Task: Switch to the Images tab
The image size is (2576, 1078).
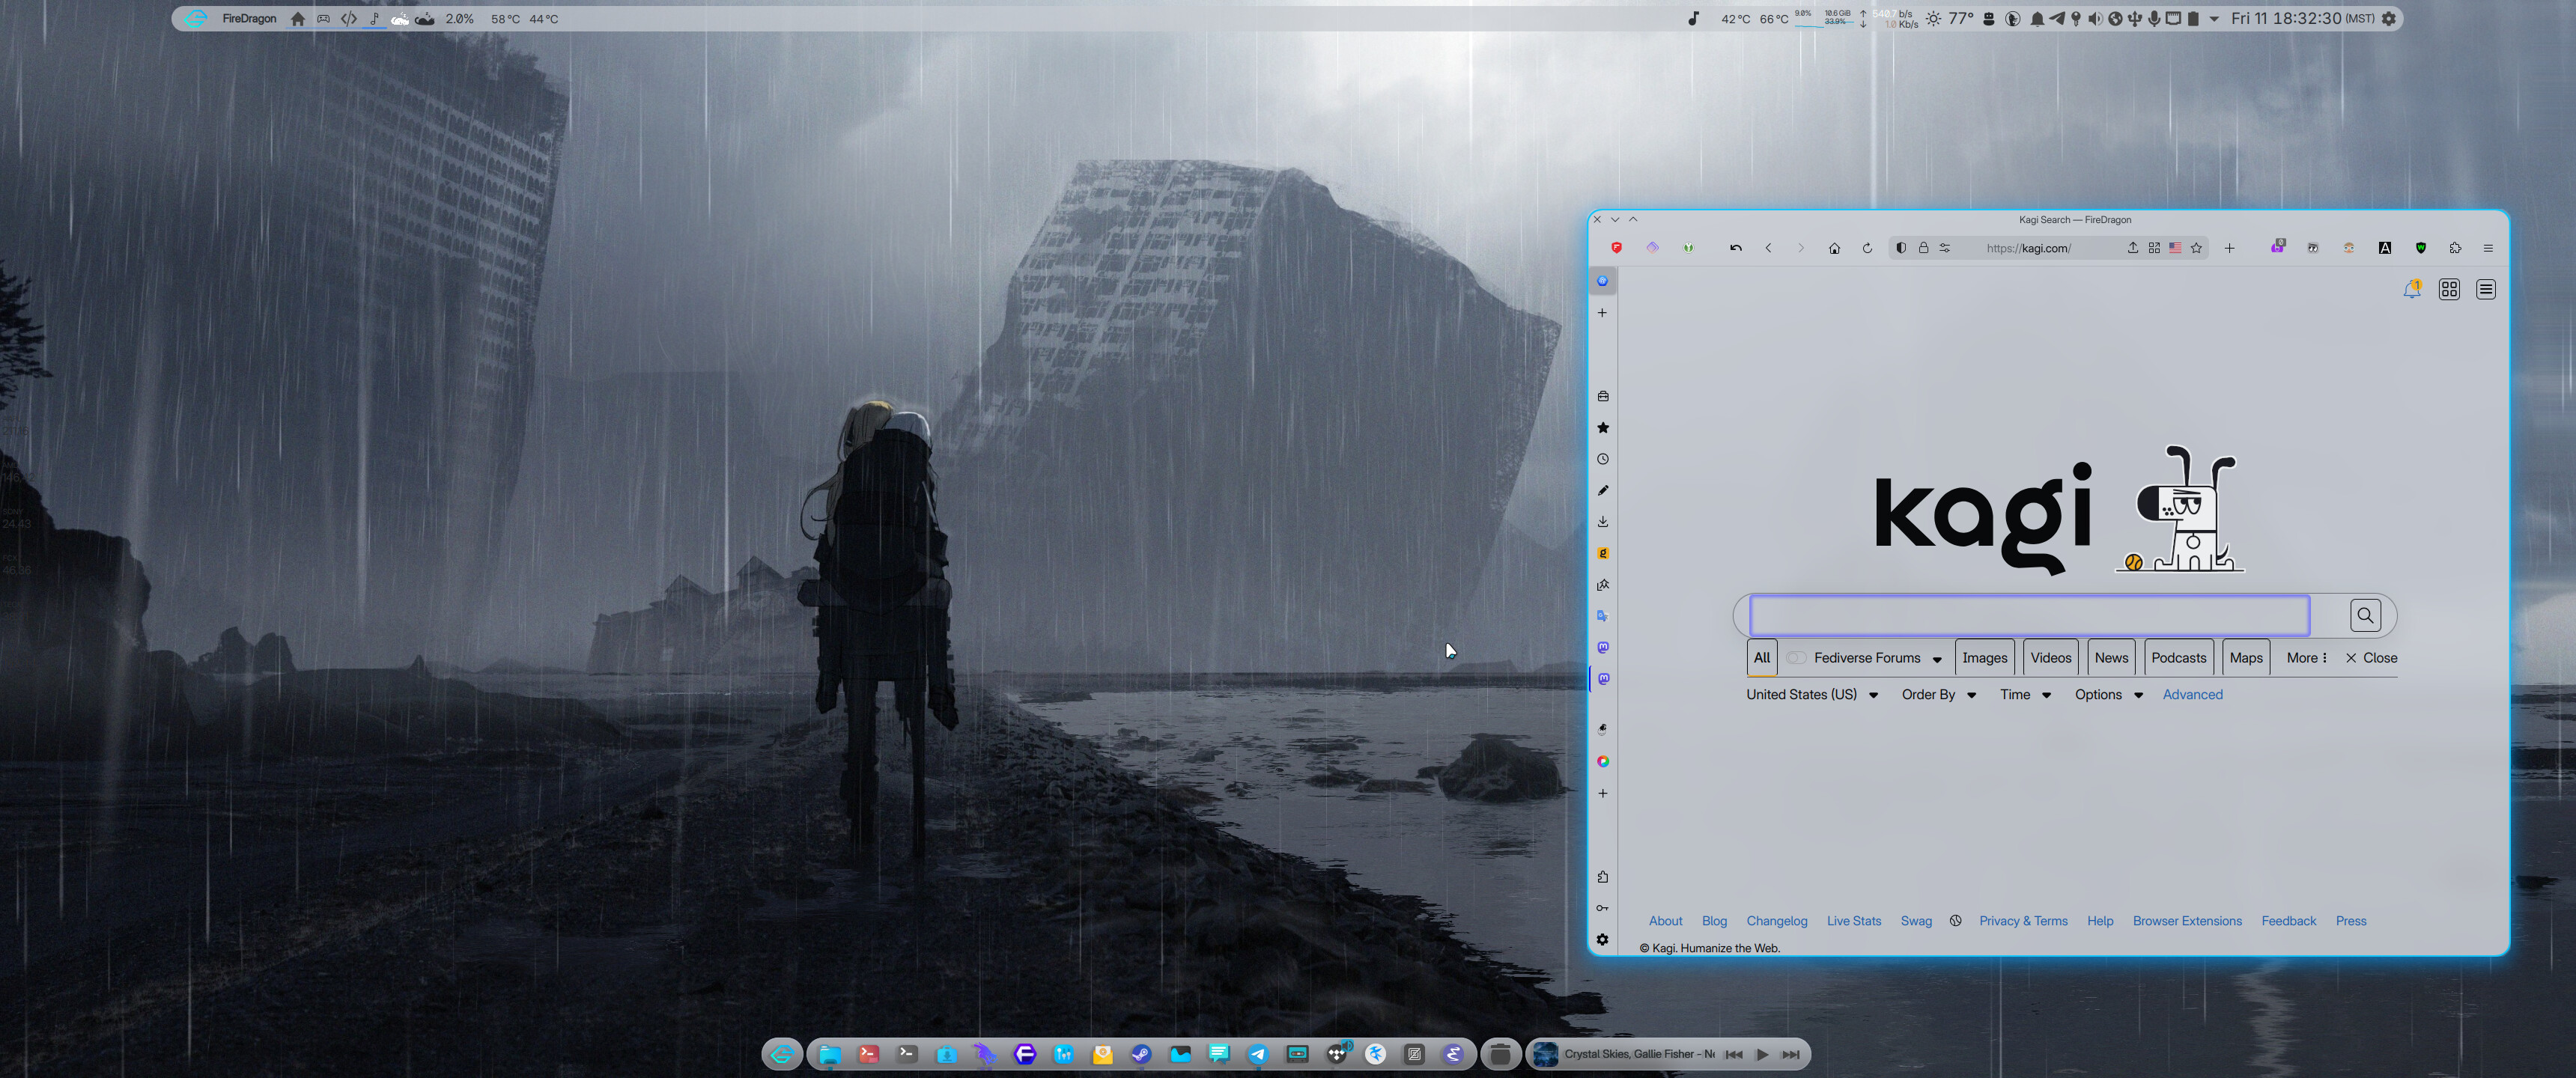Action: (x=1984, y=658)
